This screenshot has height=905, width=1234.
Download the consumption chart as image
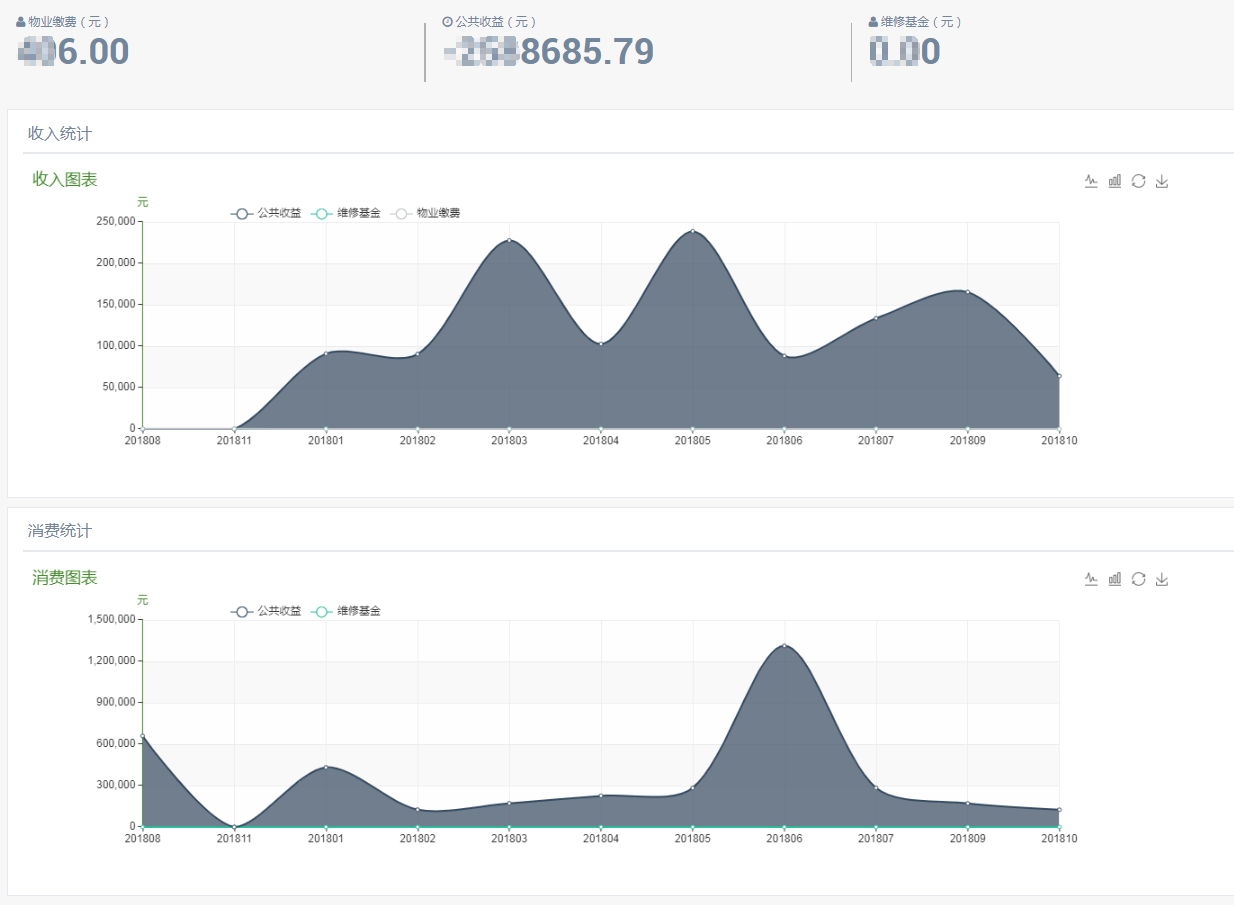click(x=1162, y=579)
